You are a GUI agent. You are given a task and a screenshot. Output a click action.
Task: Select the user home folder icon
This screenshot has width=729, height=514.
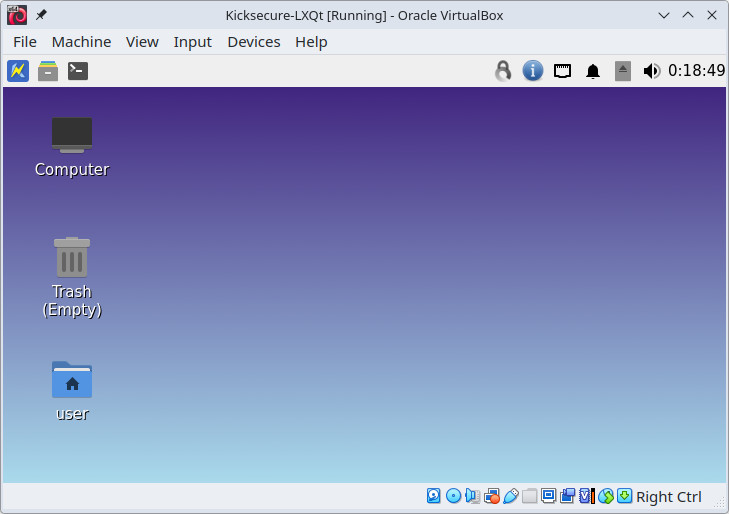coord(72,380)
